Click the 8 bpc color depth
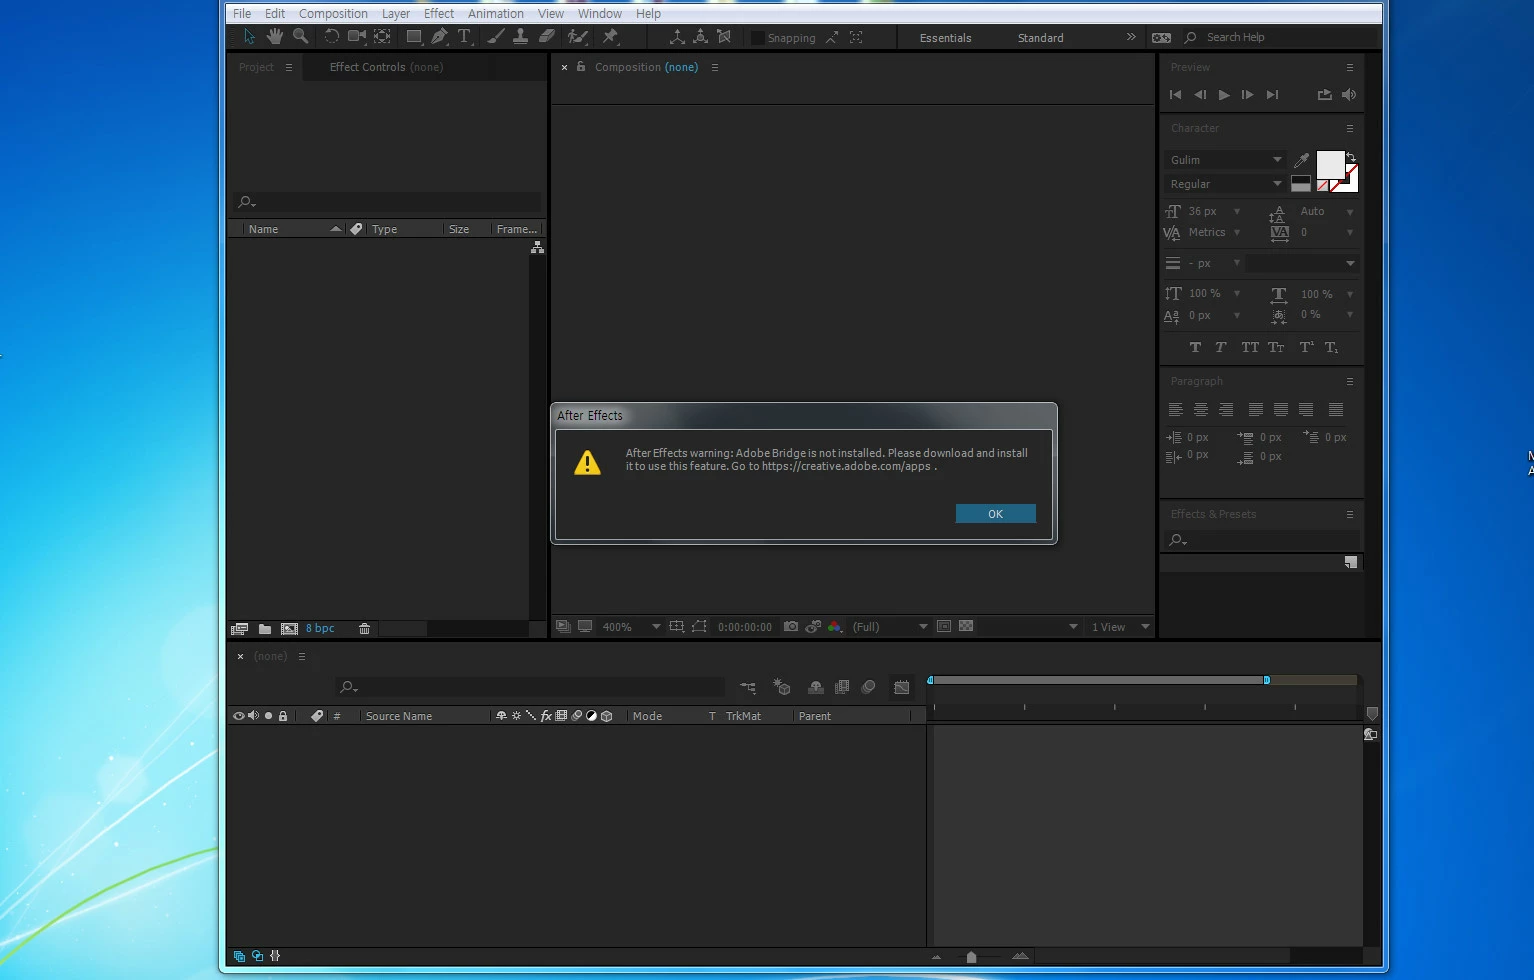1534x980 pixels. 320,628
